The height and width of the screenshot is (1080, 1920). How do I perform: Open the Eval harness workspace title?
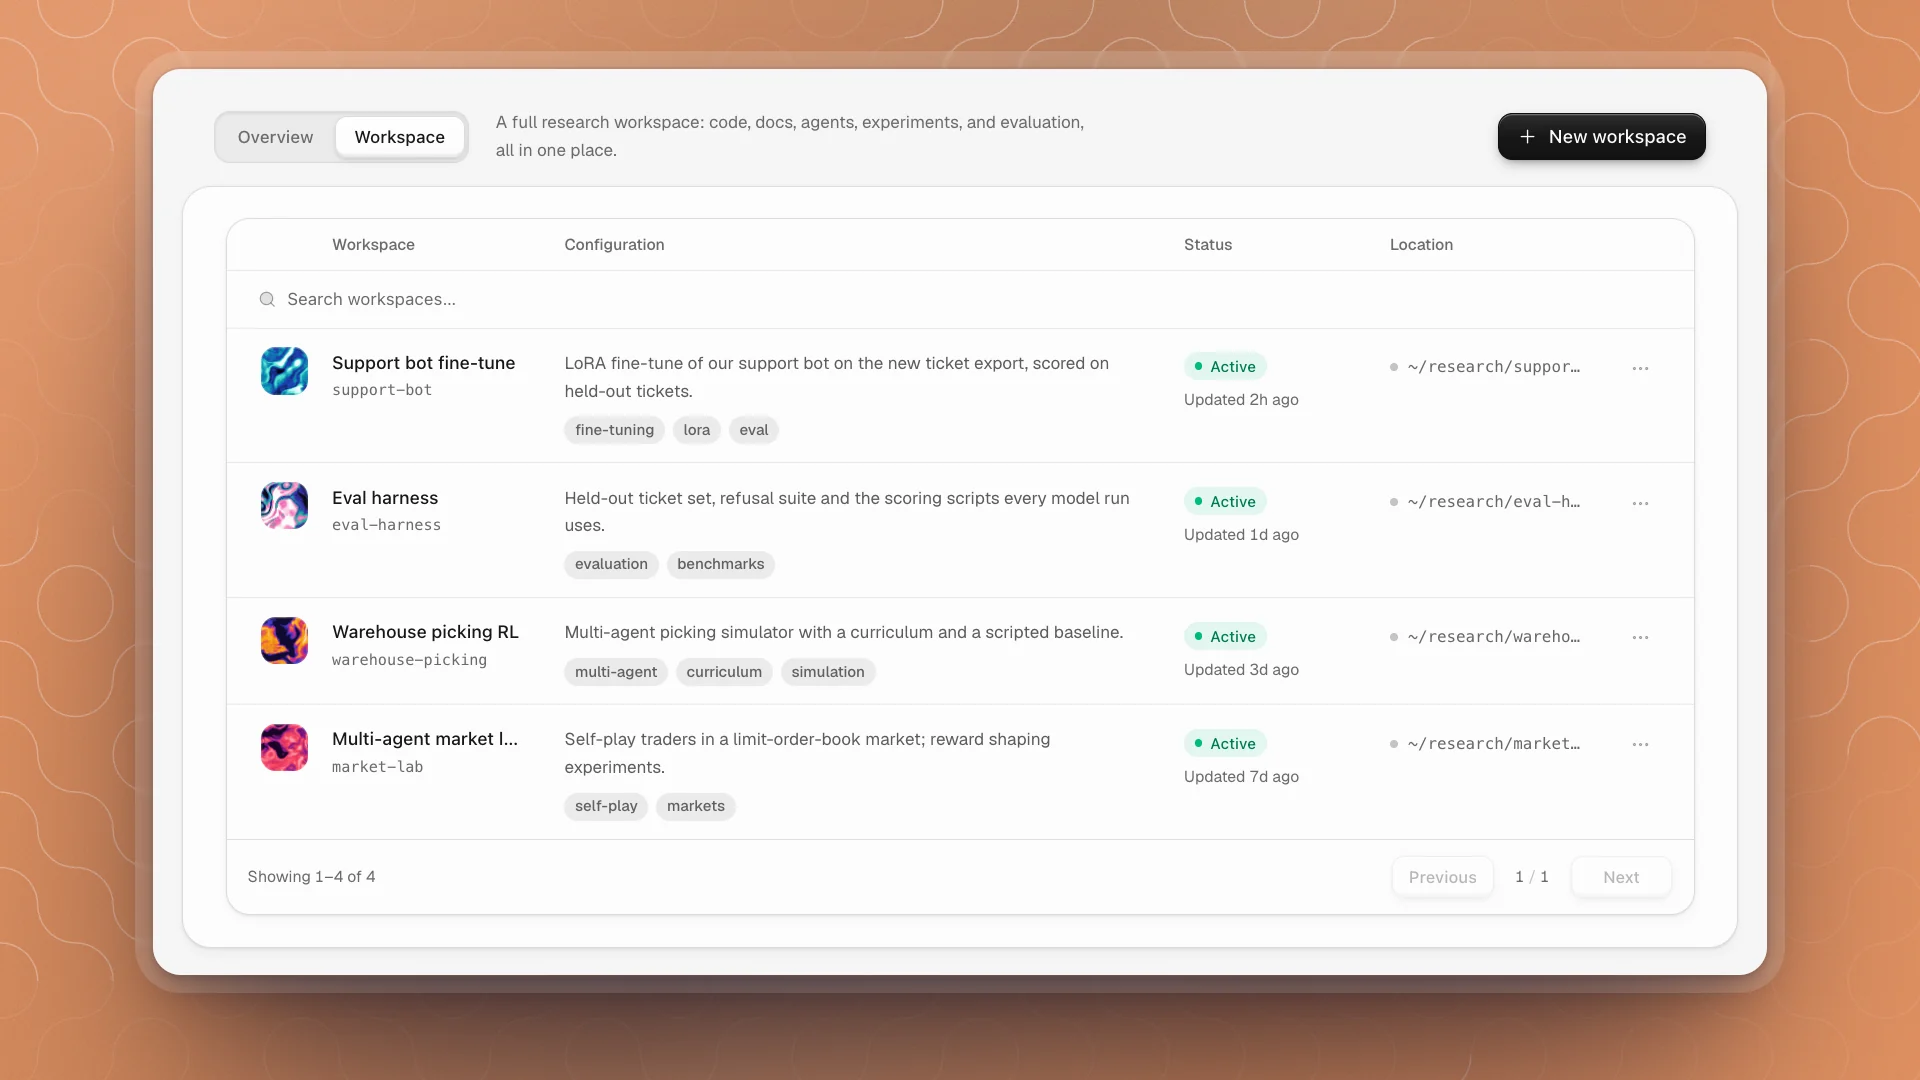tap(385, 498)
